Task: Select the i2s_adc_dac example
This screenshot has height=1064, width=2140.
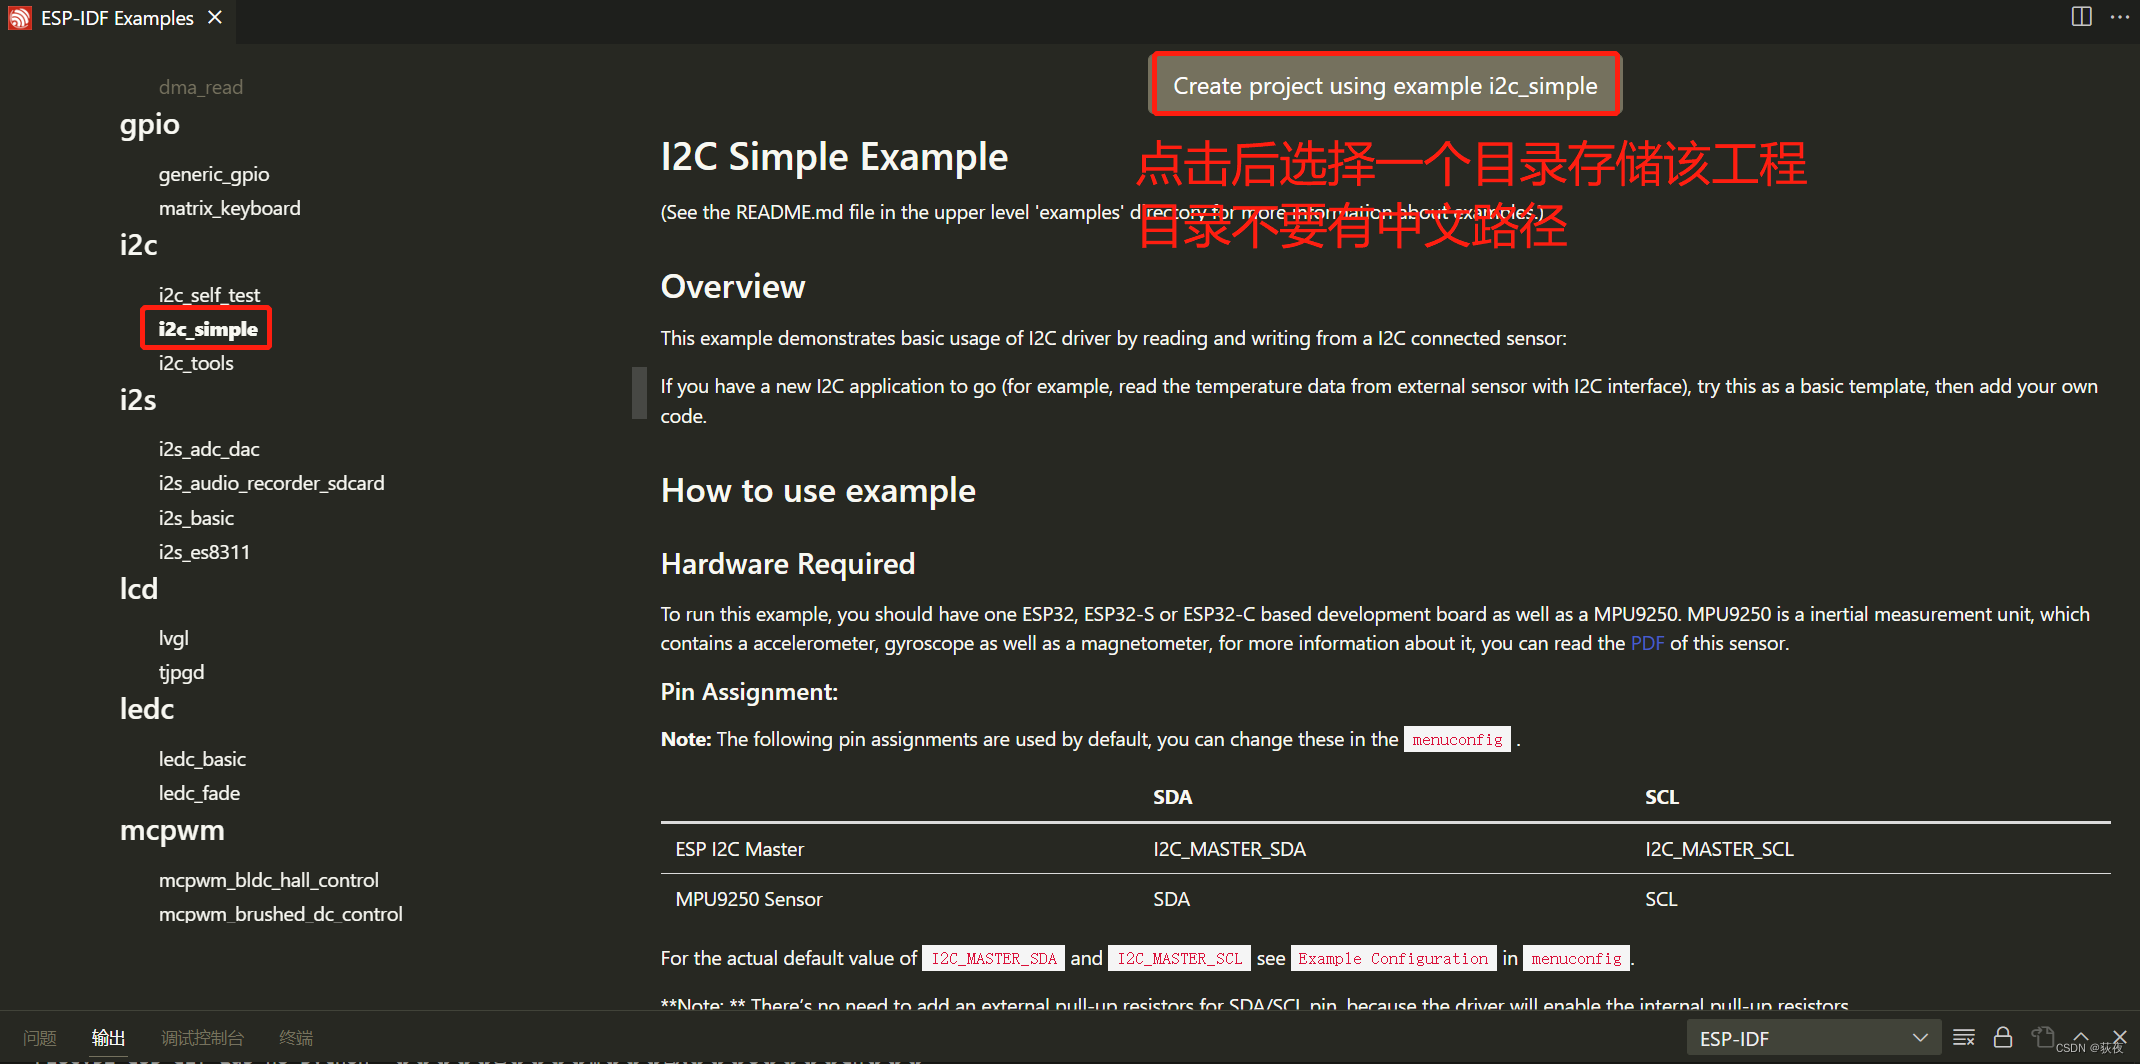Action: coord(208,449)
